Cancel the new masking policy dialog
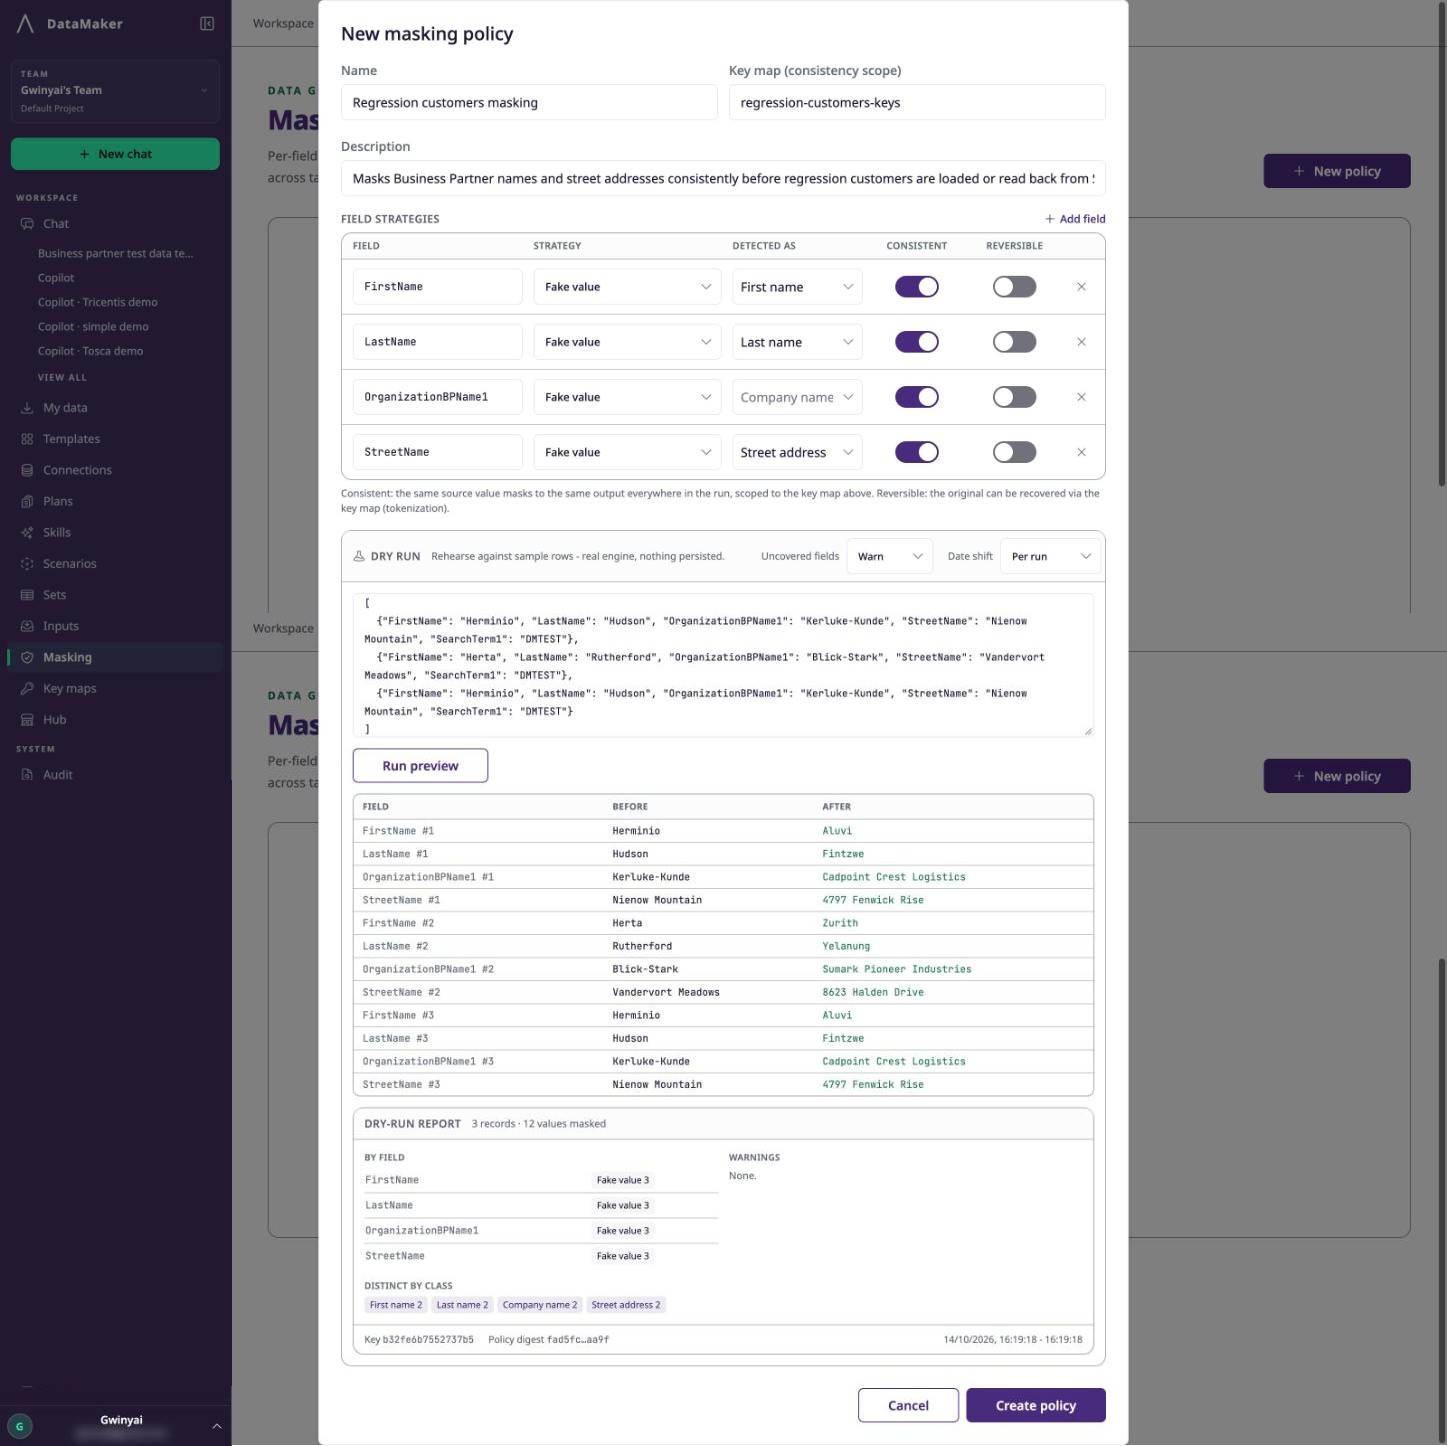 pyautogui.click(x=908, y=1405)
